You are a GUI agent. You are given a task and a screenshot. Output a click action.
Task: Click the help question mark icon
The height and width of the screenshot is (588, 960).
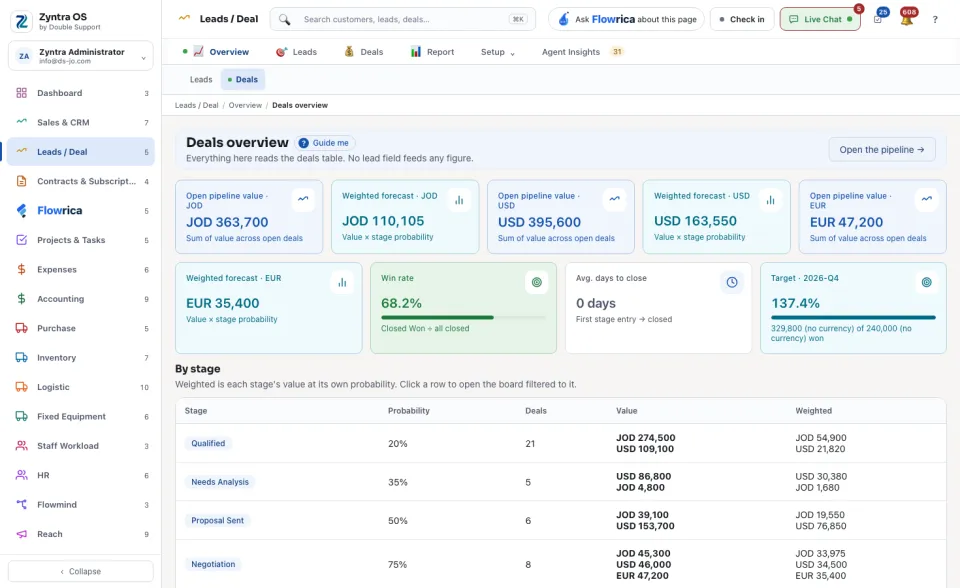coord(935,20)
